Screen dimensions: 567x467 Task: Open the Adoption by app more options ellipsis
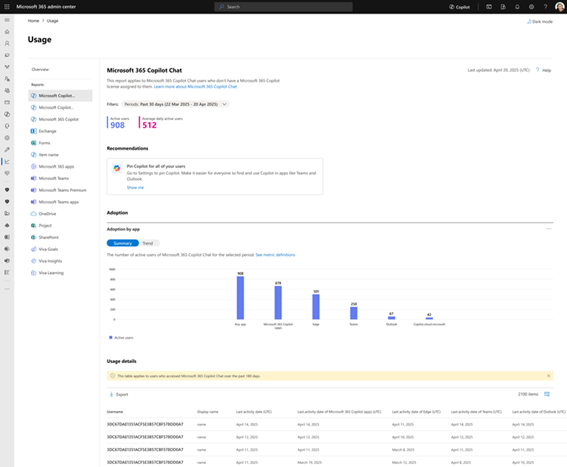click(x=548, y=229)
